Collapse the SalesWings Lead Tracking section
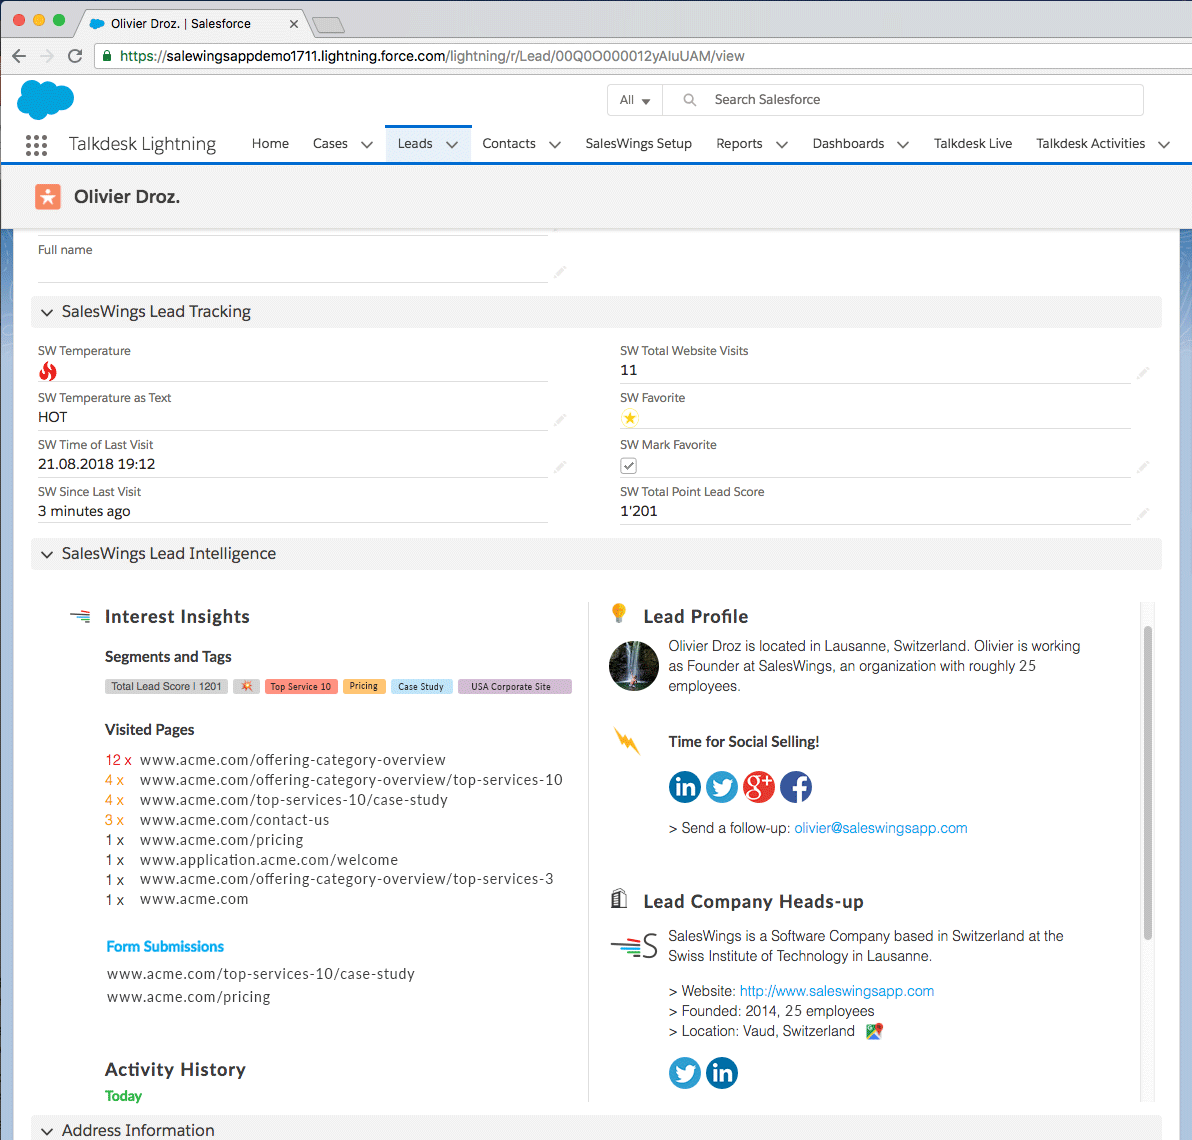 tap(47, 312)
